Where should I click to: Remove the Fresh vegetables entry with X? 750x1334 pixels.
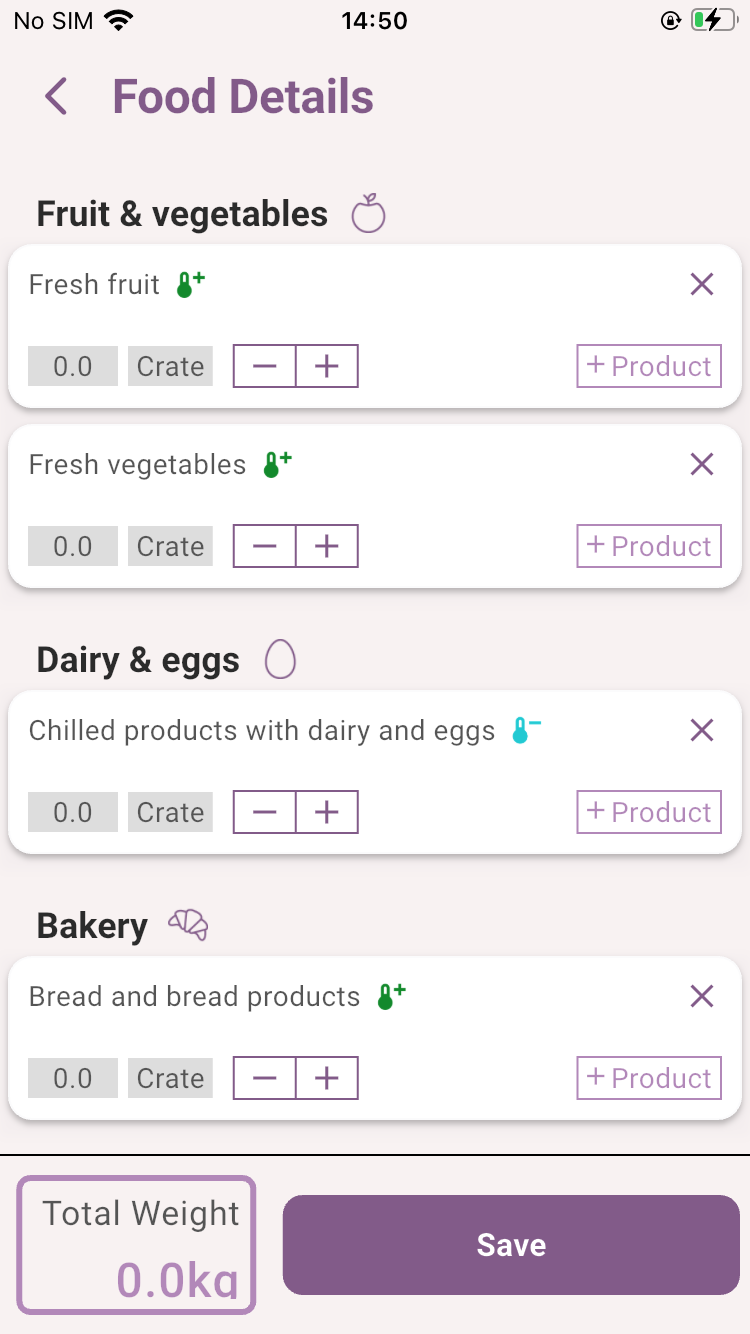coord(702,464)
